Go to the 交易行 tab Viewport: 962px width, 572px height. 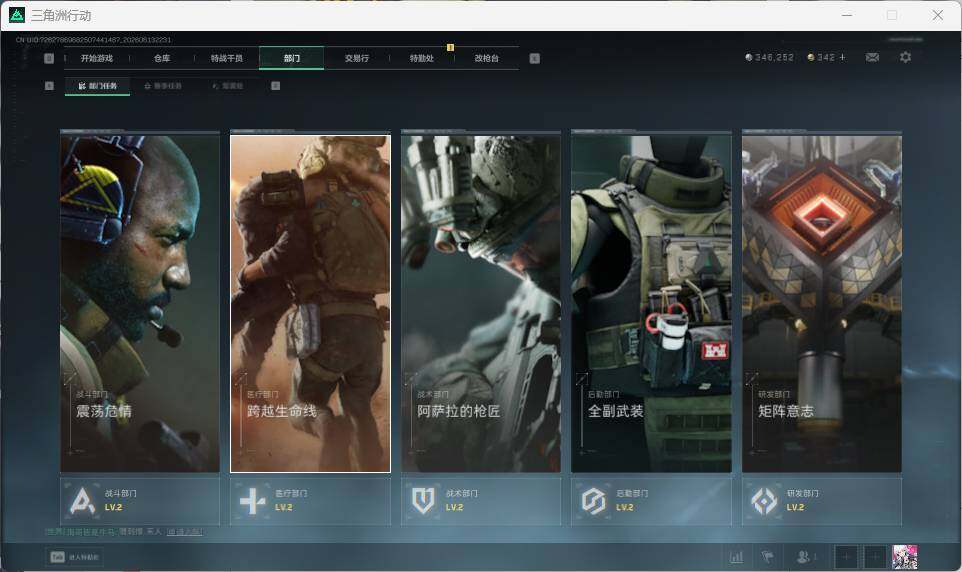[356, 58]
